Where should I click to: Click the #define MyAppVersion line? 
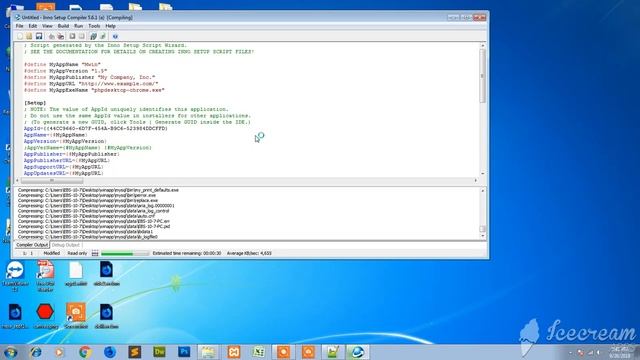[x=65, y=71]
